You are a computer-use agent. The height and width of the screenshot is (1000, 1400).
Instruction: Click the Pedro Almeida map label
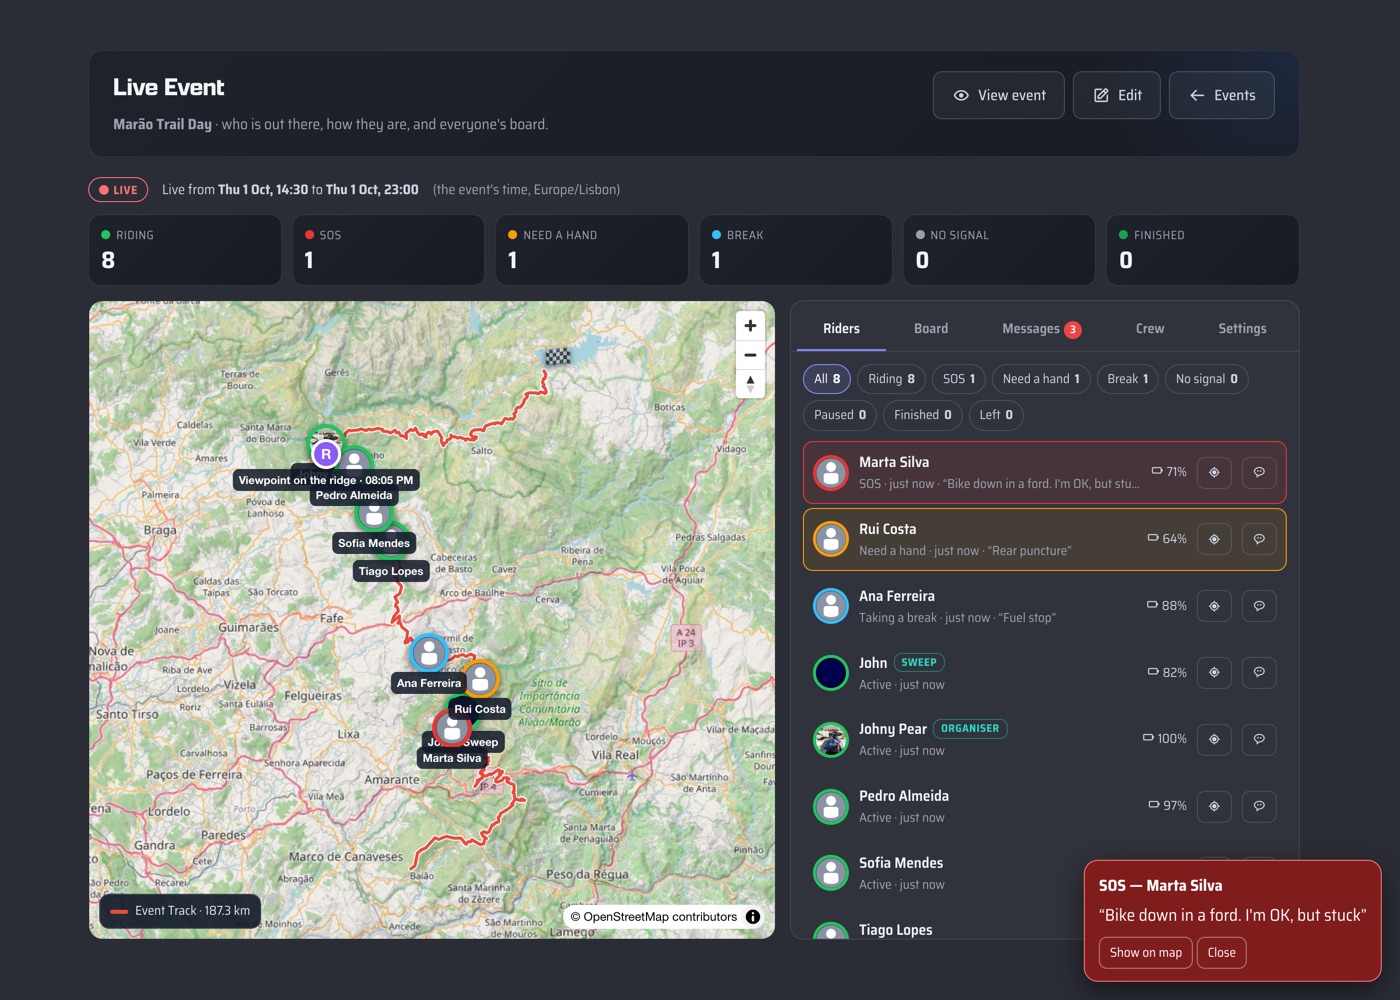[x=354, y=495]
